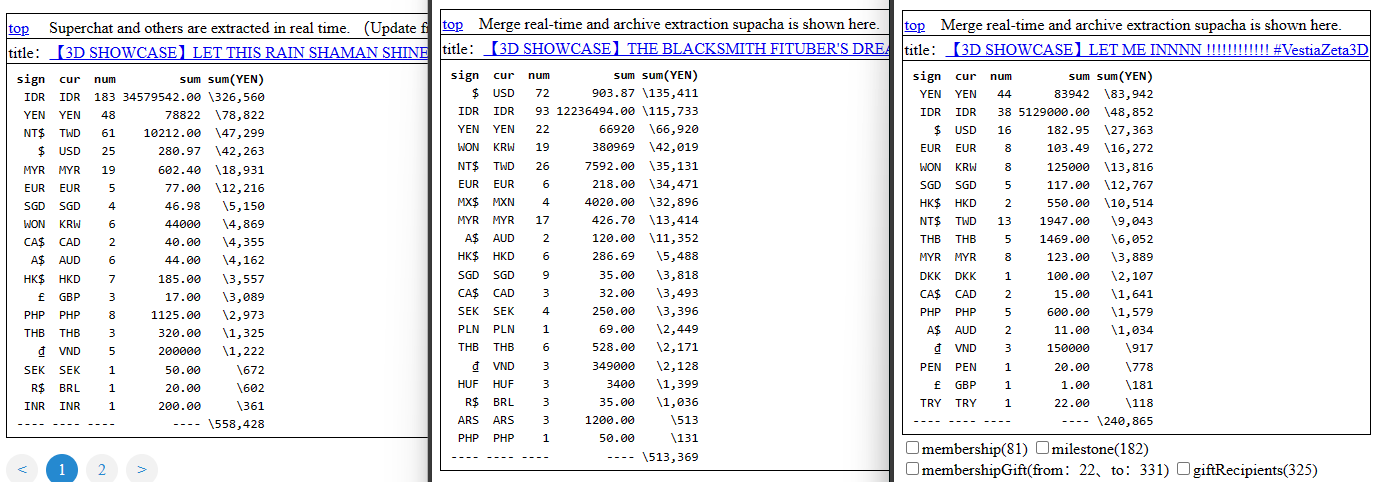Viewport: 1393px width, 482px height.
Task: Open 'LET ME INNNN' VestiaZeta3D title link
Action: click(x=1156, y=49)
